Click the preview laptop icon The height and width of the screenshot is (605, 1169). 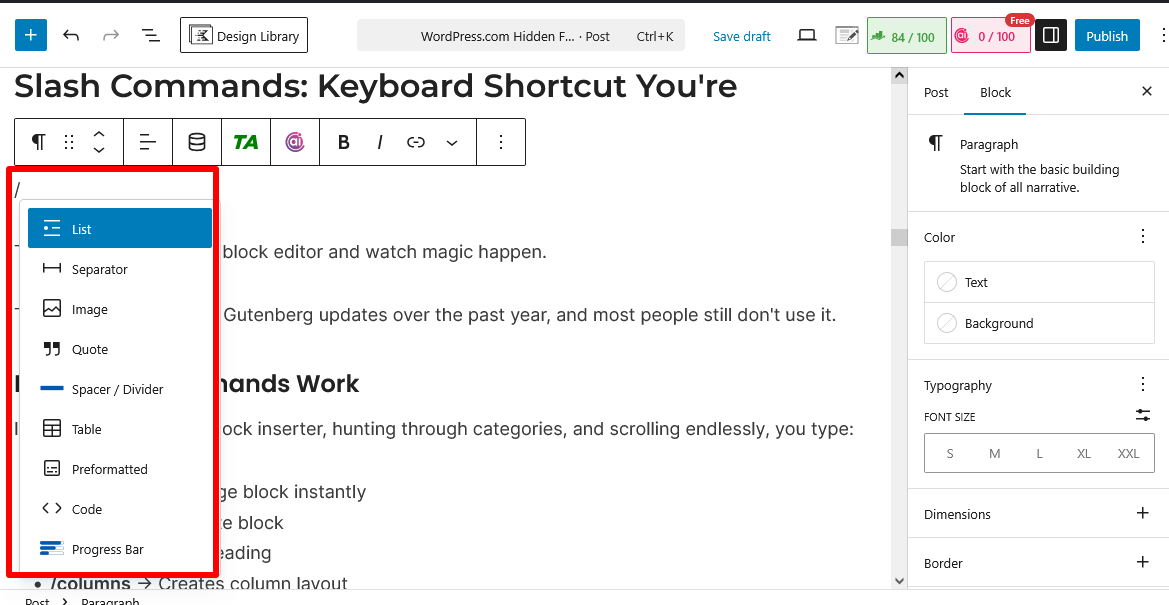[x=806, y=34]
